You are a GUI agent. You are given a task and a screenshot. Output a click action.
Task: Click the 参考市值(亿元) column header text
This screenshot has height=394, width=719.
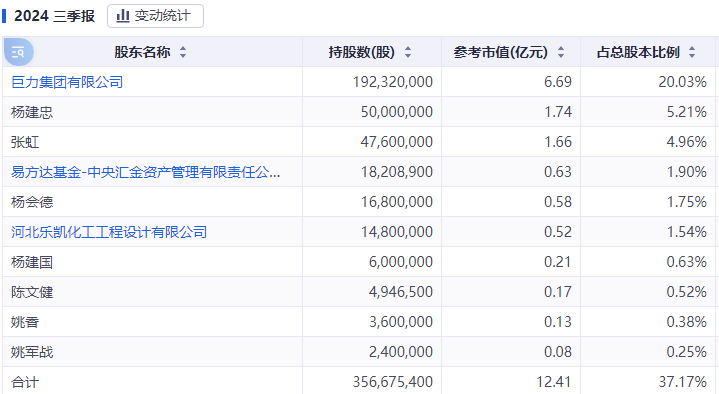[x=500, y=52]
